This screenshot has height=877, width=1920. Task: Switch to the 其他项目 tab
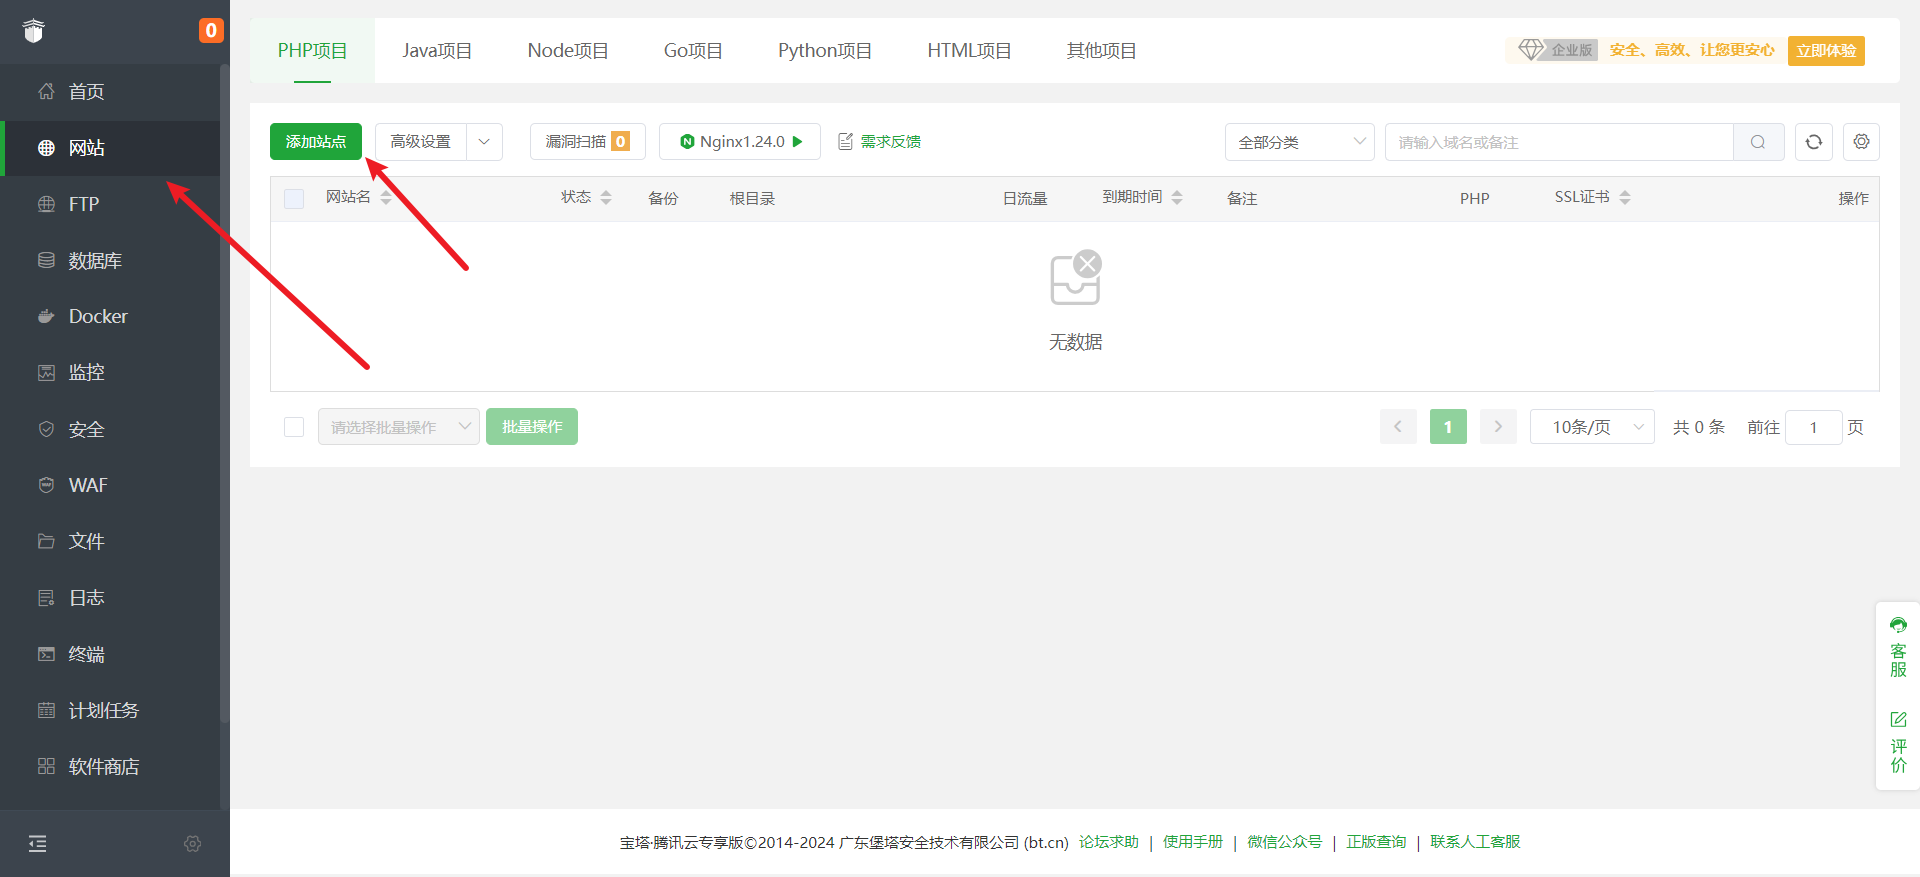1101,51
